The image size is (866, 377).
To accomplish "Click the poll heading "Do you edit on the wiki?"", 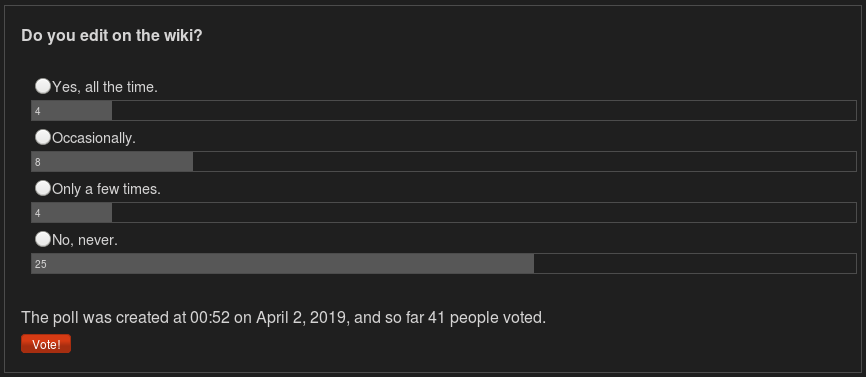I will click(x=112, y=36).
